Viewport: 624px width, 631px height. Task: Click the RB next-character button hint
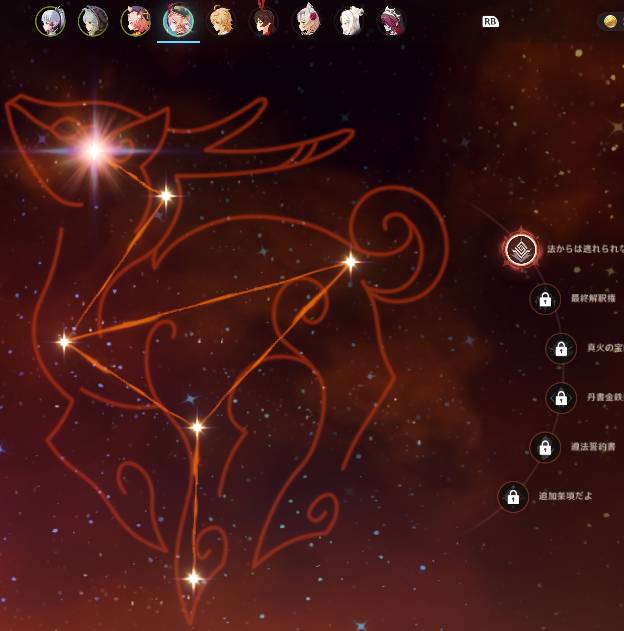pos(490,22)
